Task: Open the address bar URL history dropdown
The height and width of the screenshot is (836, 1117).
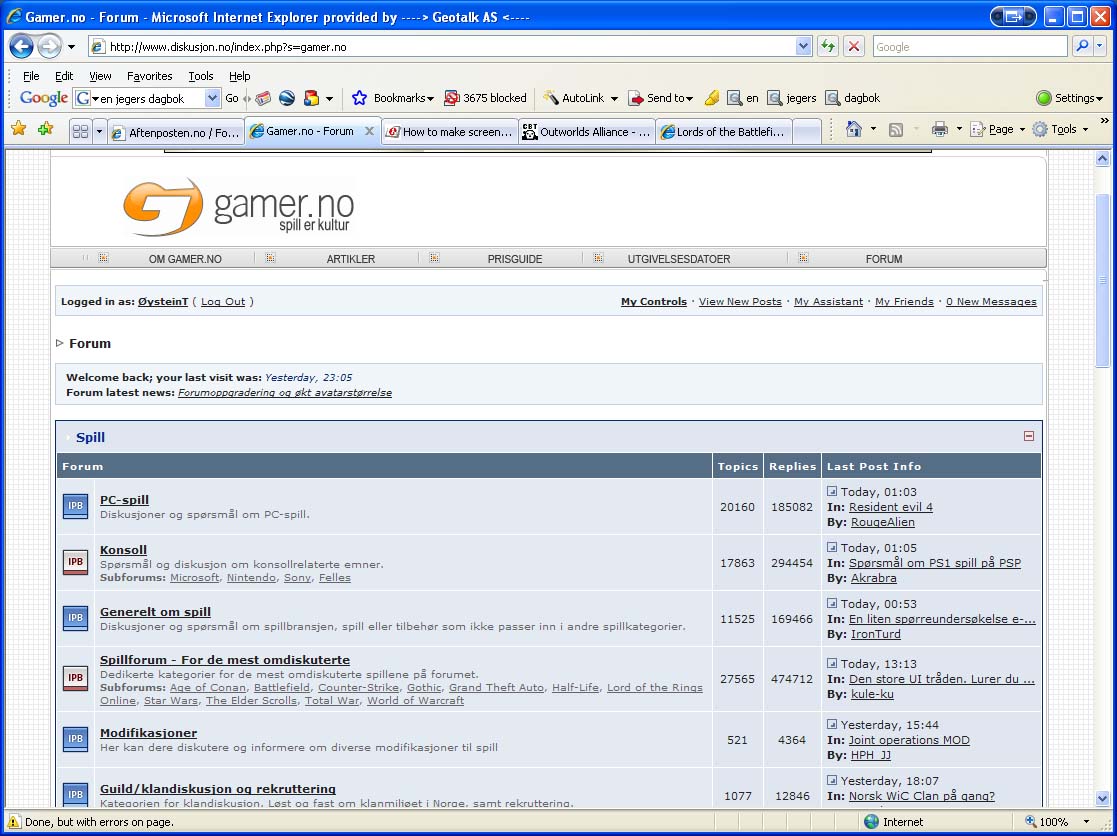Action: [804, 46]
